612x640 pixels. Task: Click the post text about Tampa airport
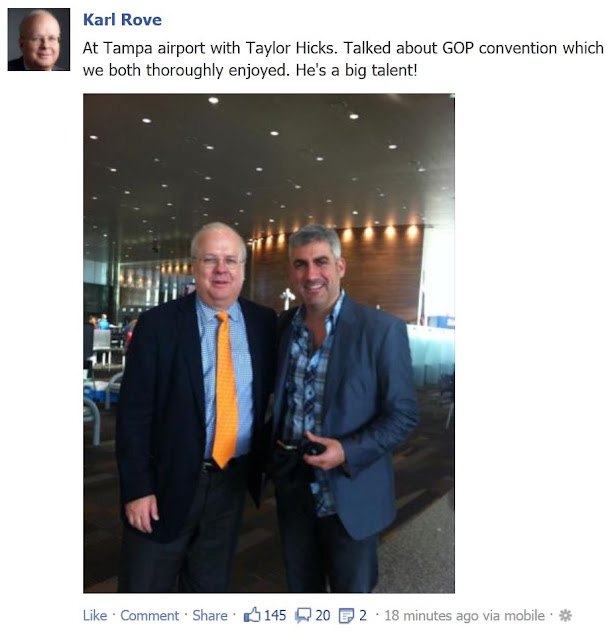click(343, 59)
